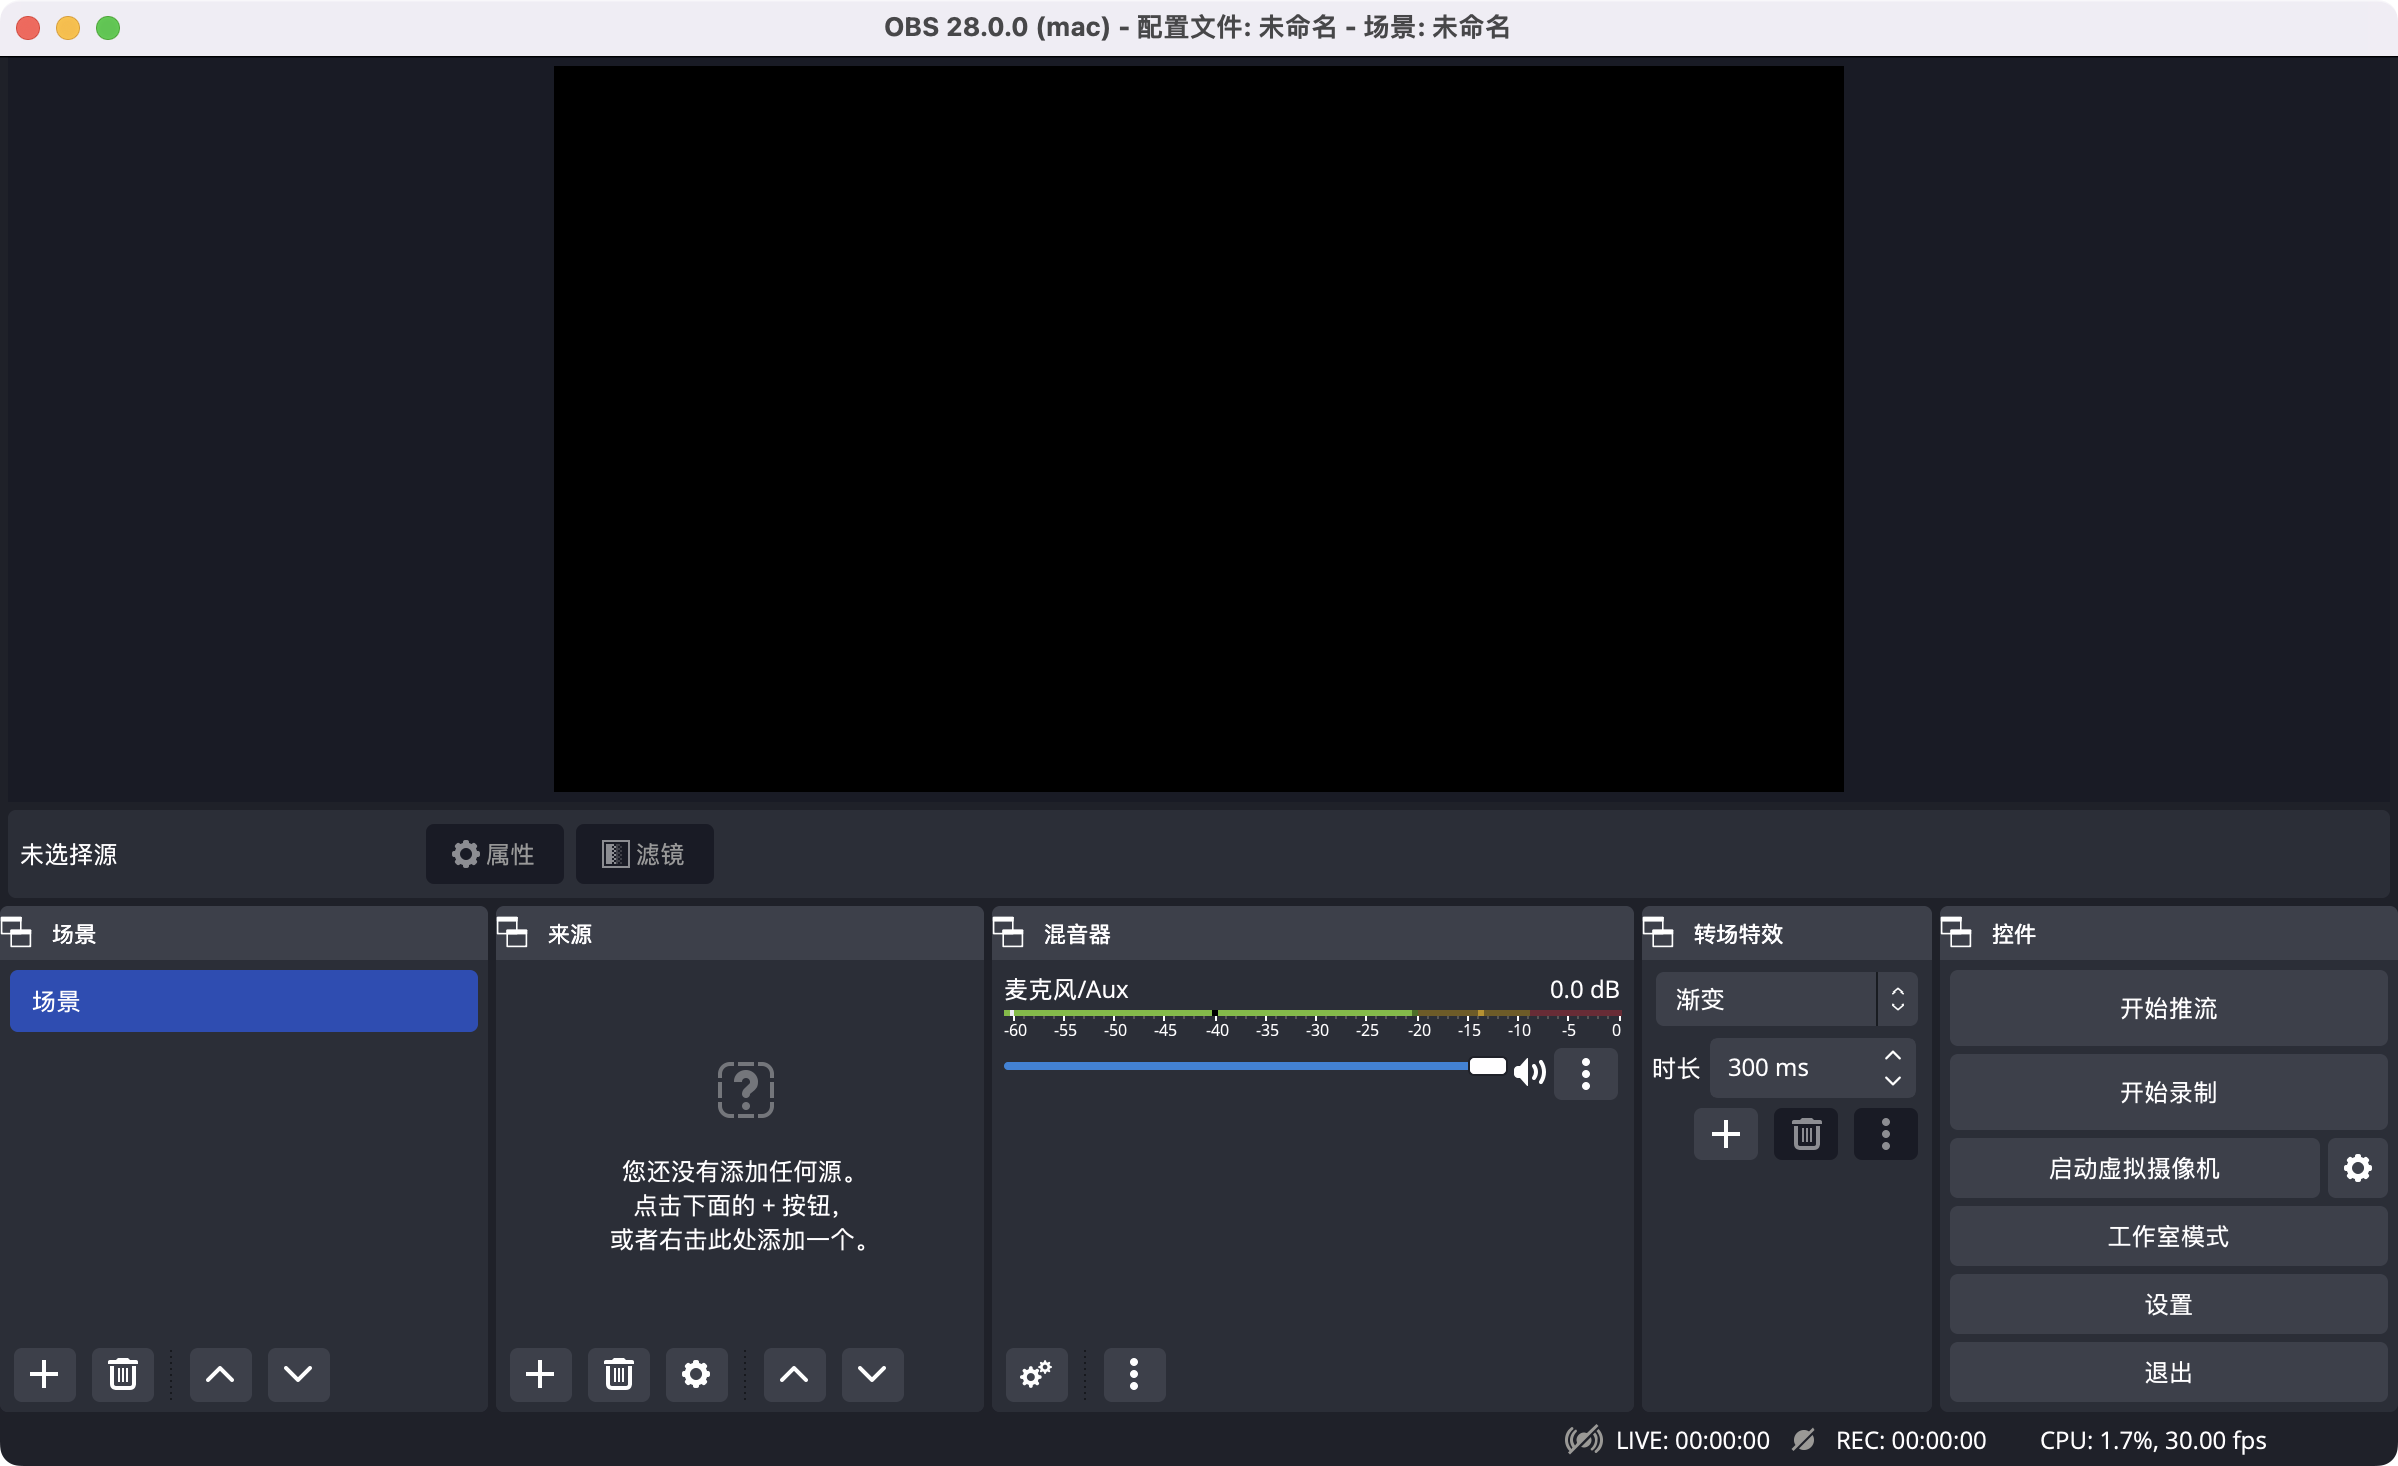Click 属性 tab for selected source
This screenshot has height=1466, width=2398.
point(495,853)
